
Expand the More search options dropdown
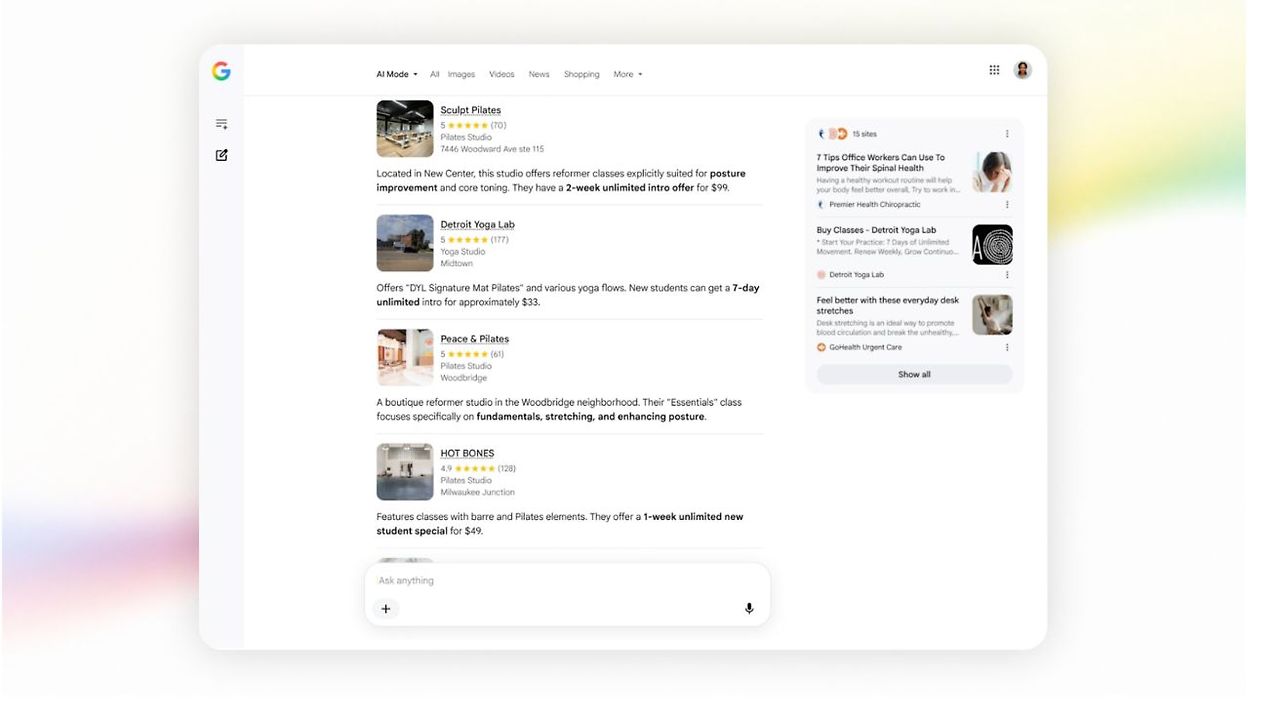(x=627, y=74)
